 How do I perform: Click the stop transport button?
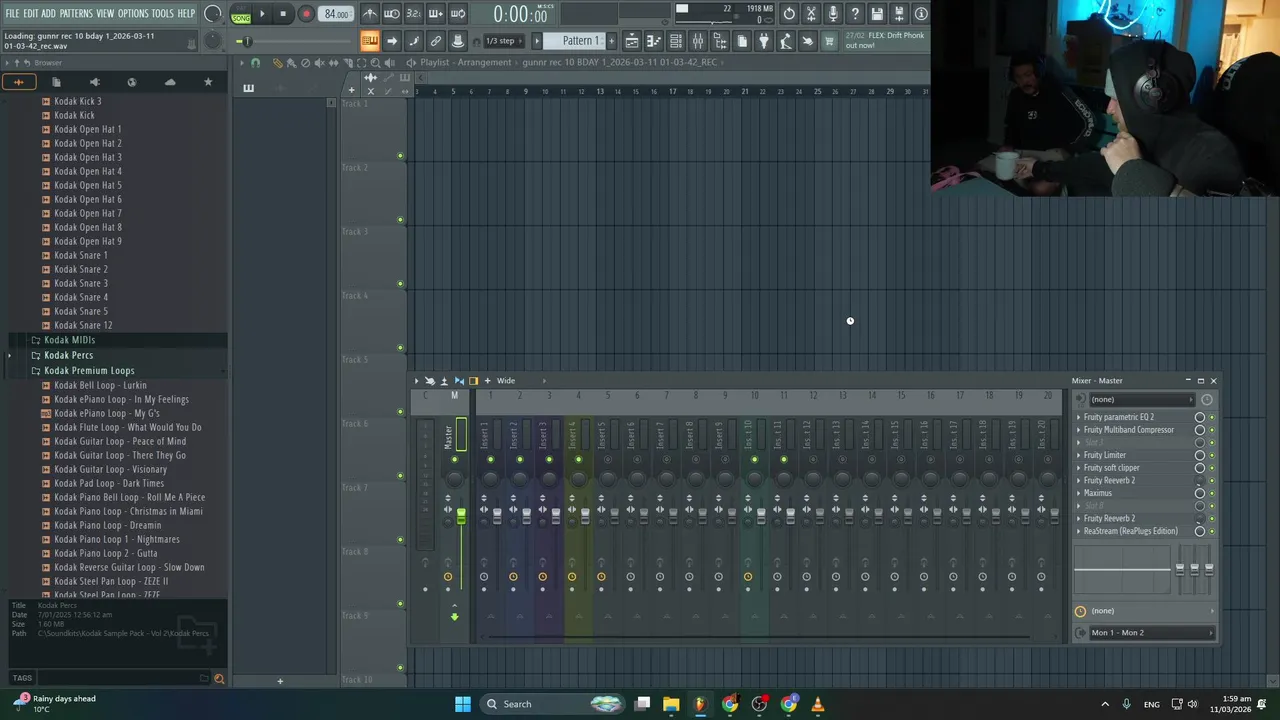[x=283, y=14]
